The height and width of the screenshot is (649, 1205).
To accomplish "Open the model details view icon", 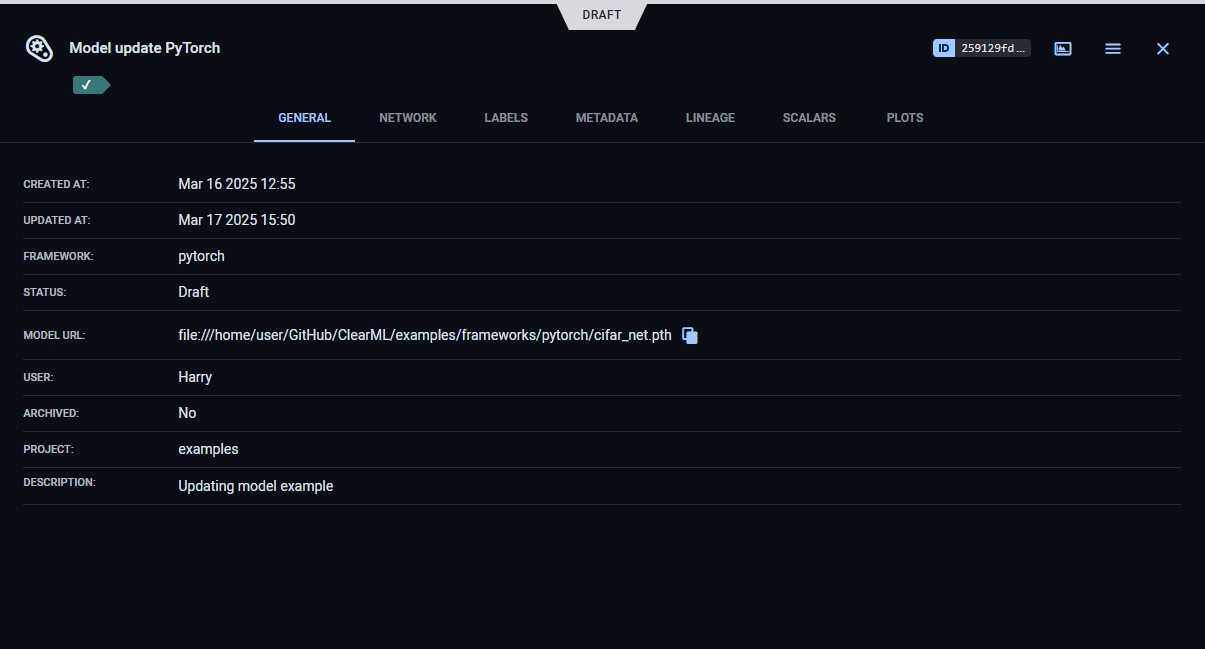I will pyautogui.click(x=1063, y=48).
